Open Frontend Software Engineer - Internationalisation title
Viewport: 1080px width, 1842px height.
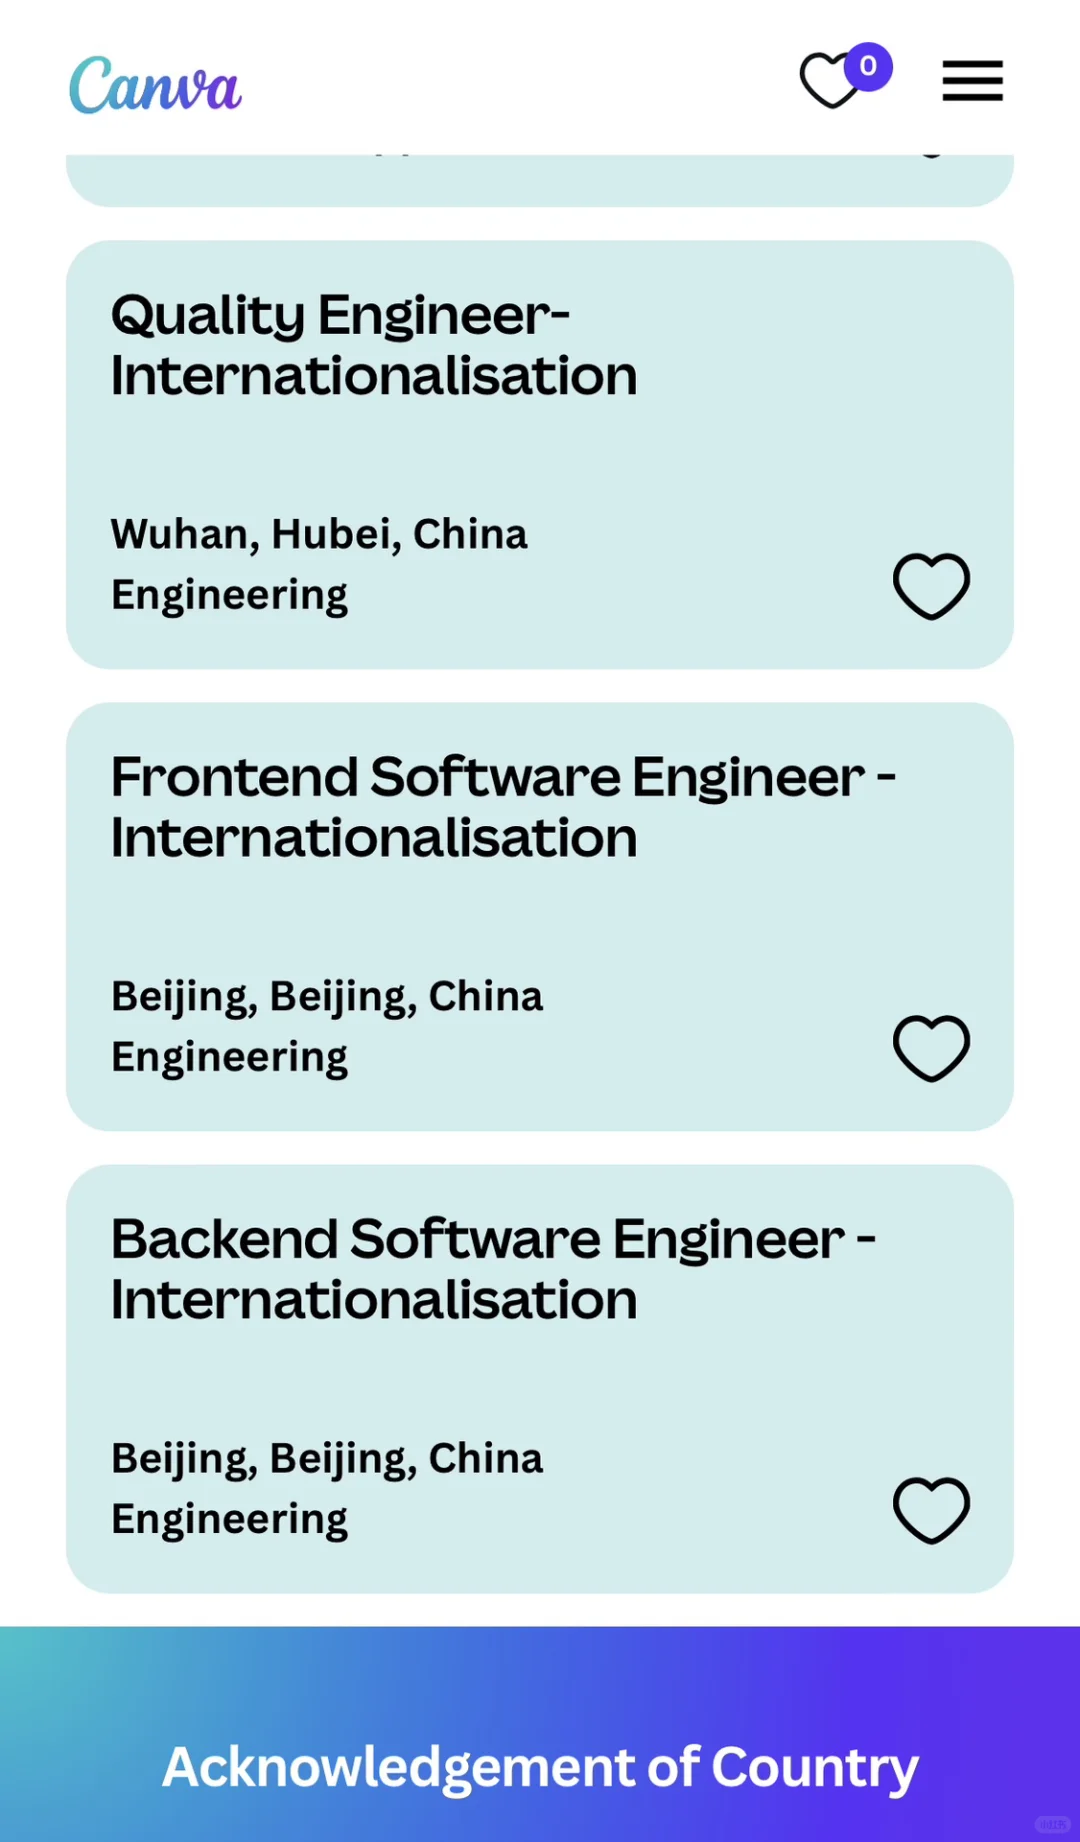[x=503, y=807]
